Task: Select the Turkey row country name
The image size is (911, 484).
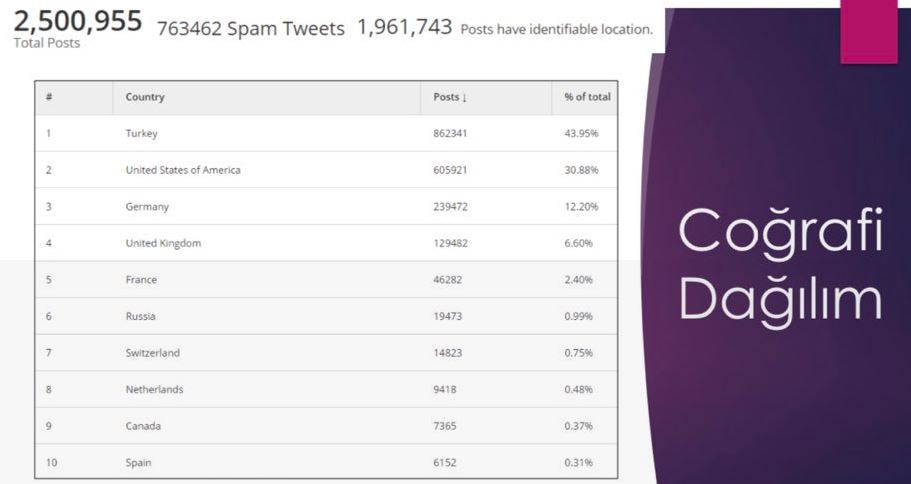Action: coord(142,134)
